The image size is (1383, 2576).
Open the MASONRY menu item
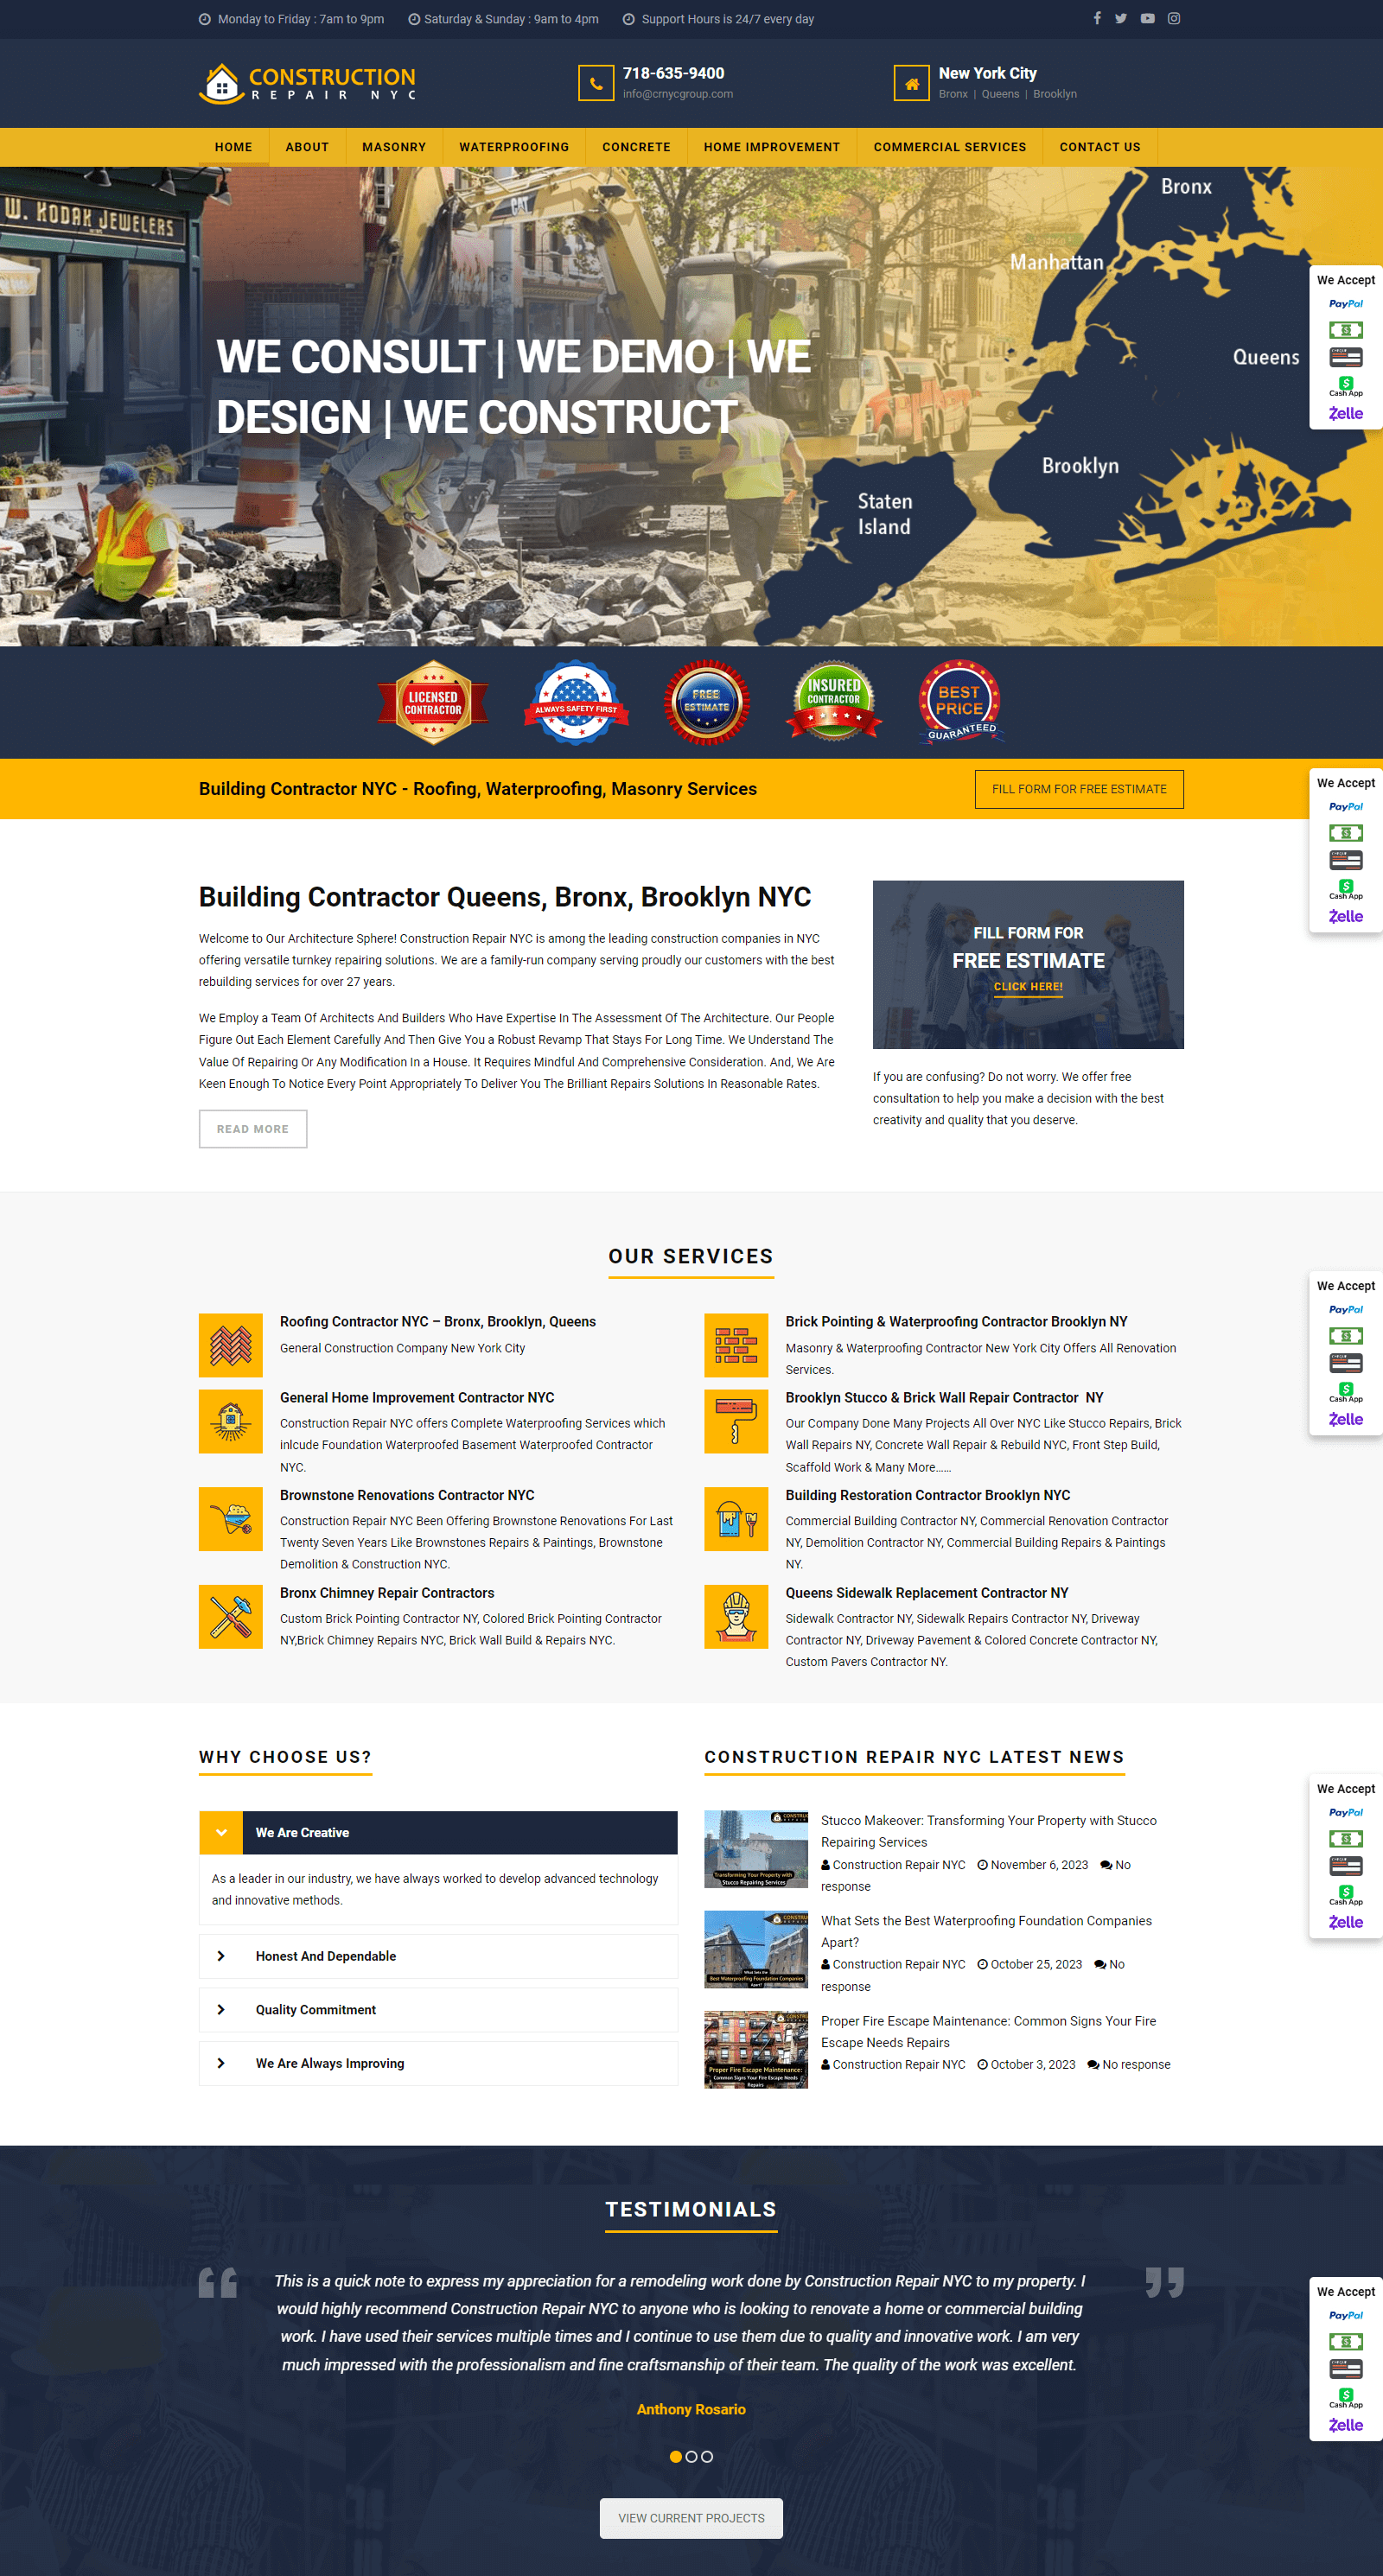click(x=394, y=147)
